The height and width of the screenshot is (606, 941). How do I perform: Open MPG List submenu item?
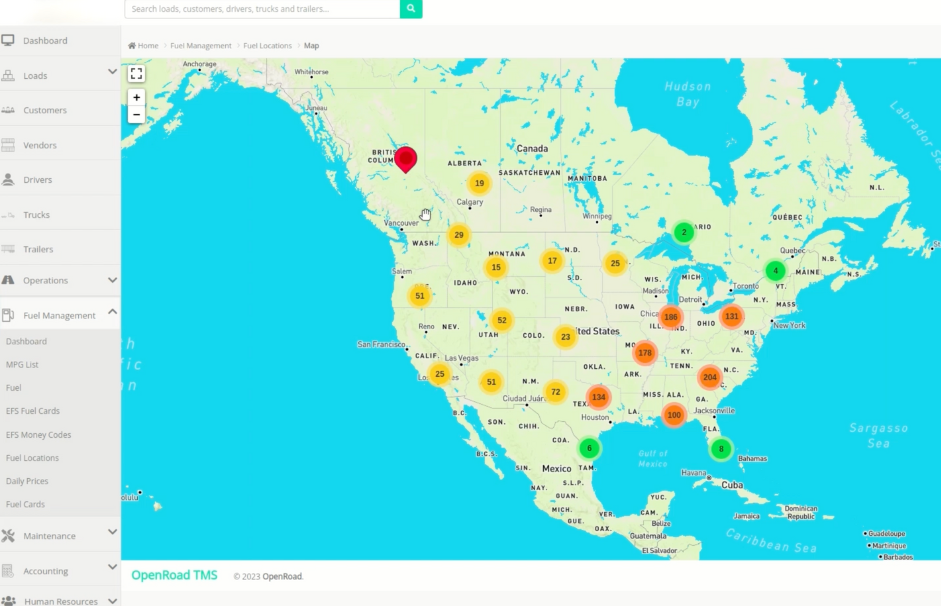point(22,365)
